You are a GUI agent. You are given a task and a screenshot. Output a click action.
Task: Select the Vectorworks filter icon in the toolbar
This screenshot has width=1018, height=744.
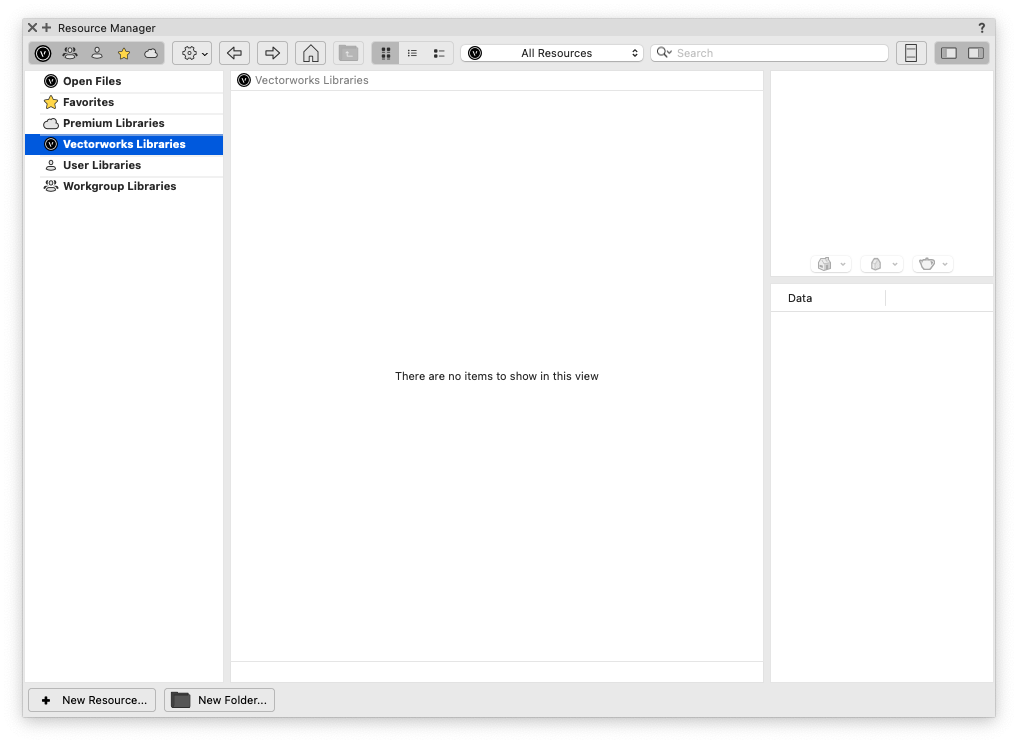tap(43, 52)
